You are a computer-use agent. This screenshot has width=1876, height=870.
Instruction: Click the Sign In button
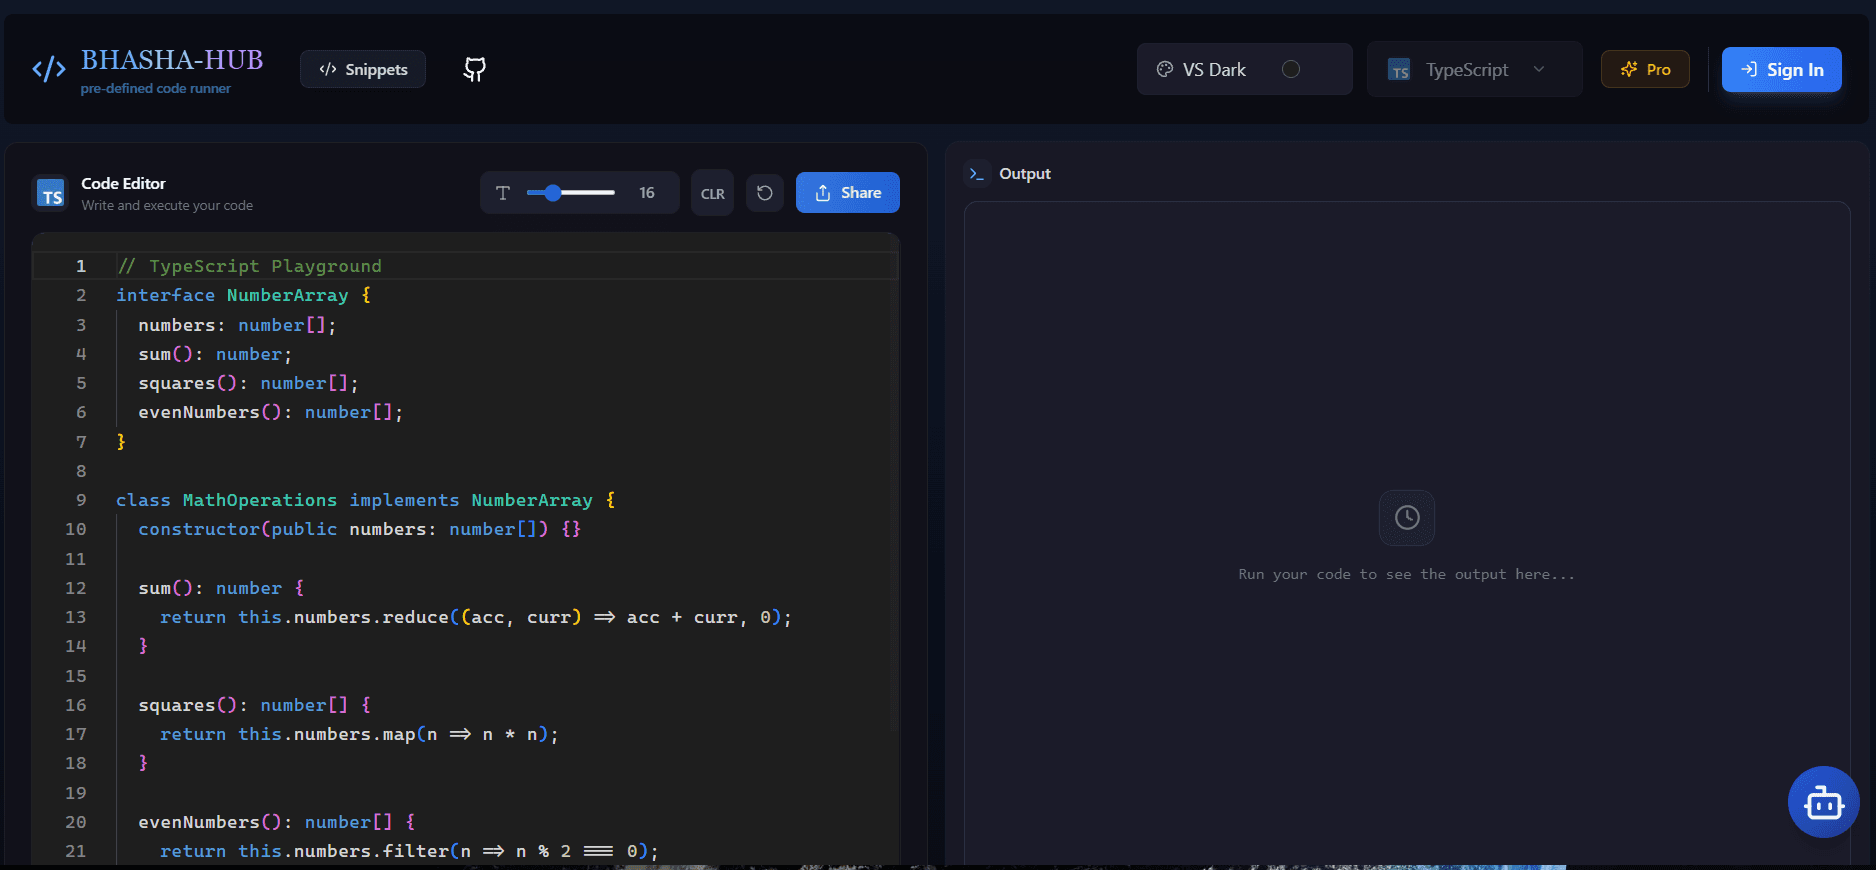(1781, 69)
